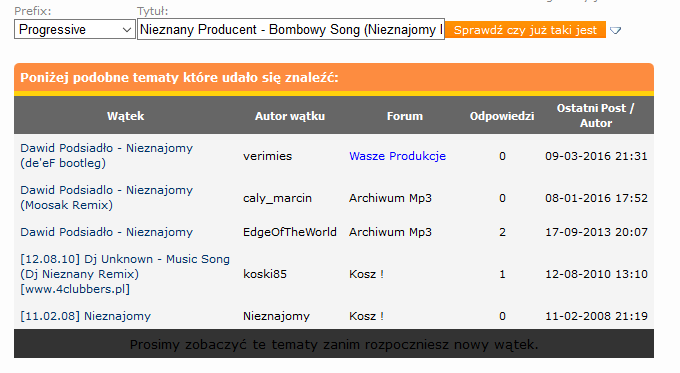The image size is (680, 373).
Task: Open the Prefix dropdown showing Progressive
Action: (x=75, y=29)
